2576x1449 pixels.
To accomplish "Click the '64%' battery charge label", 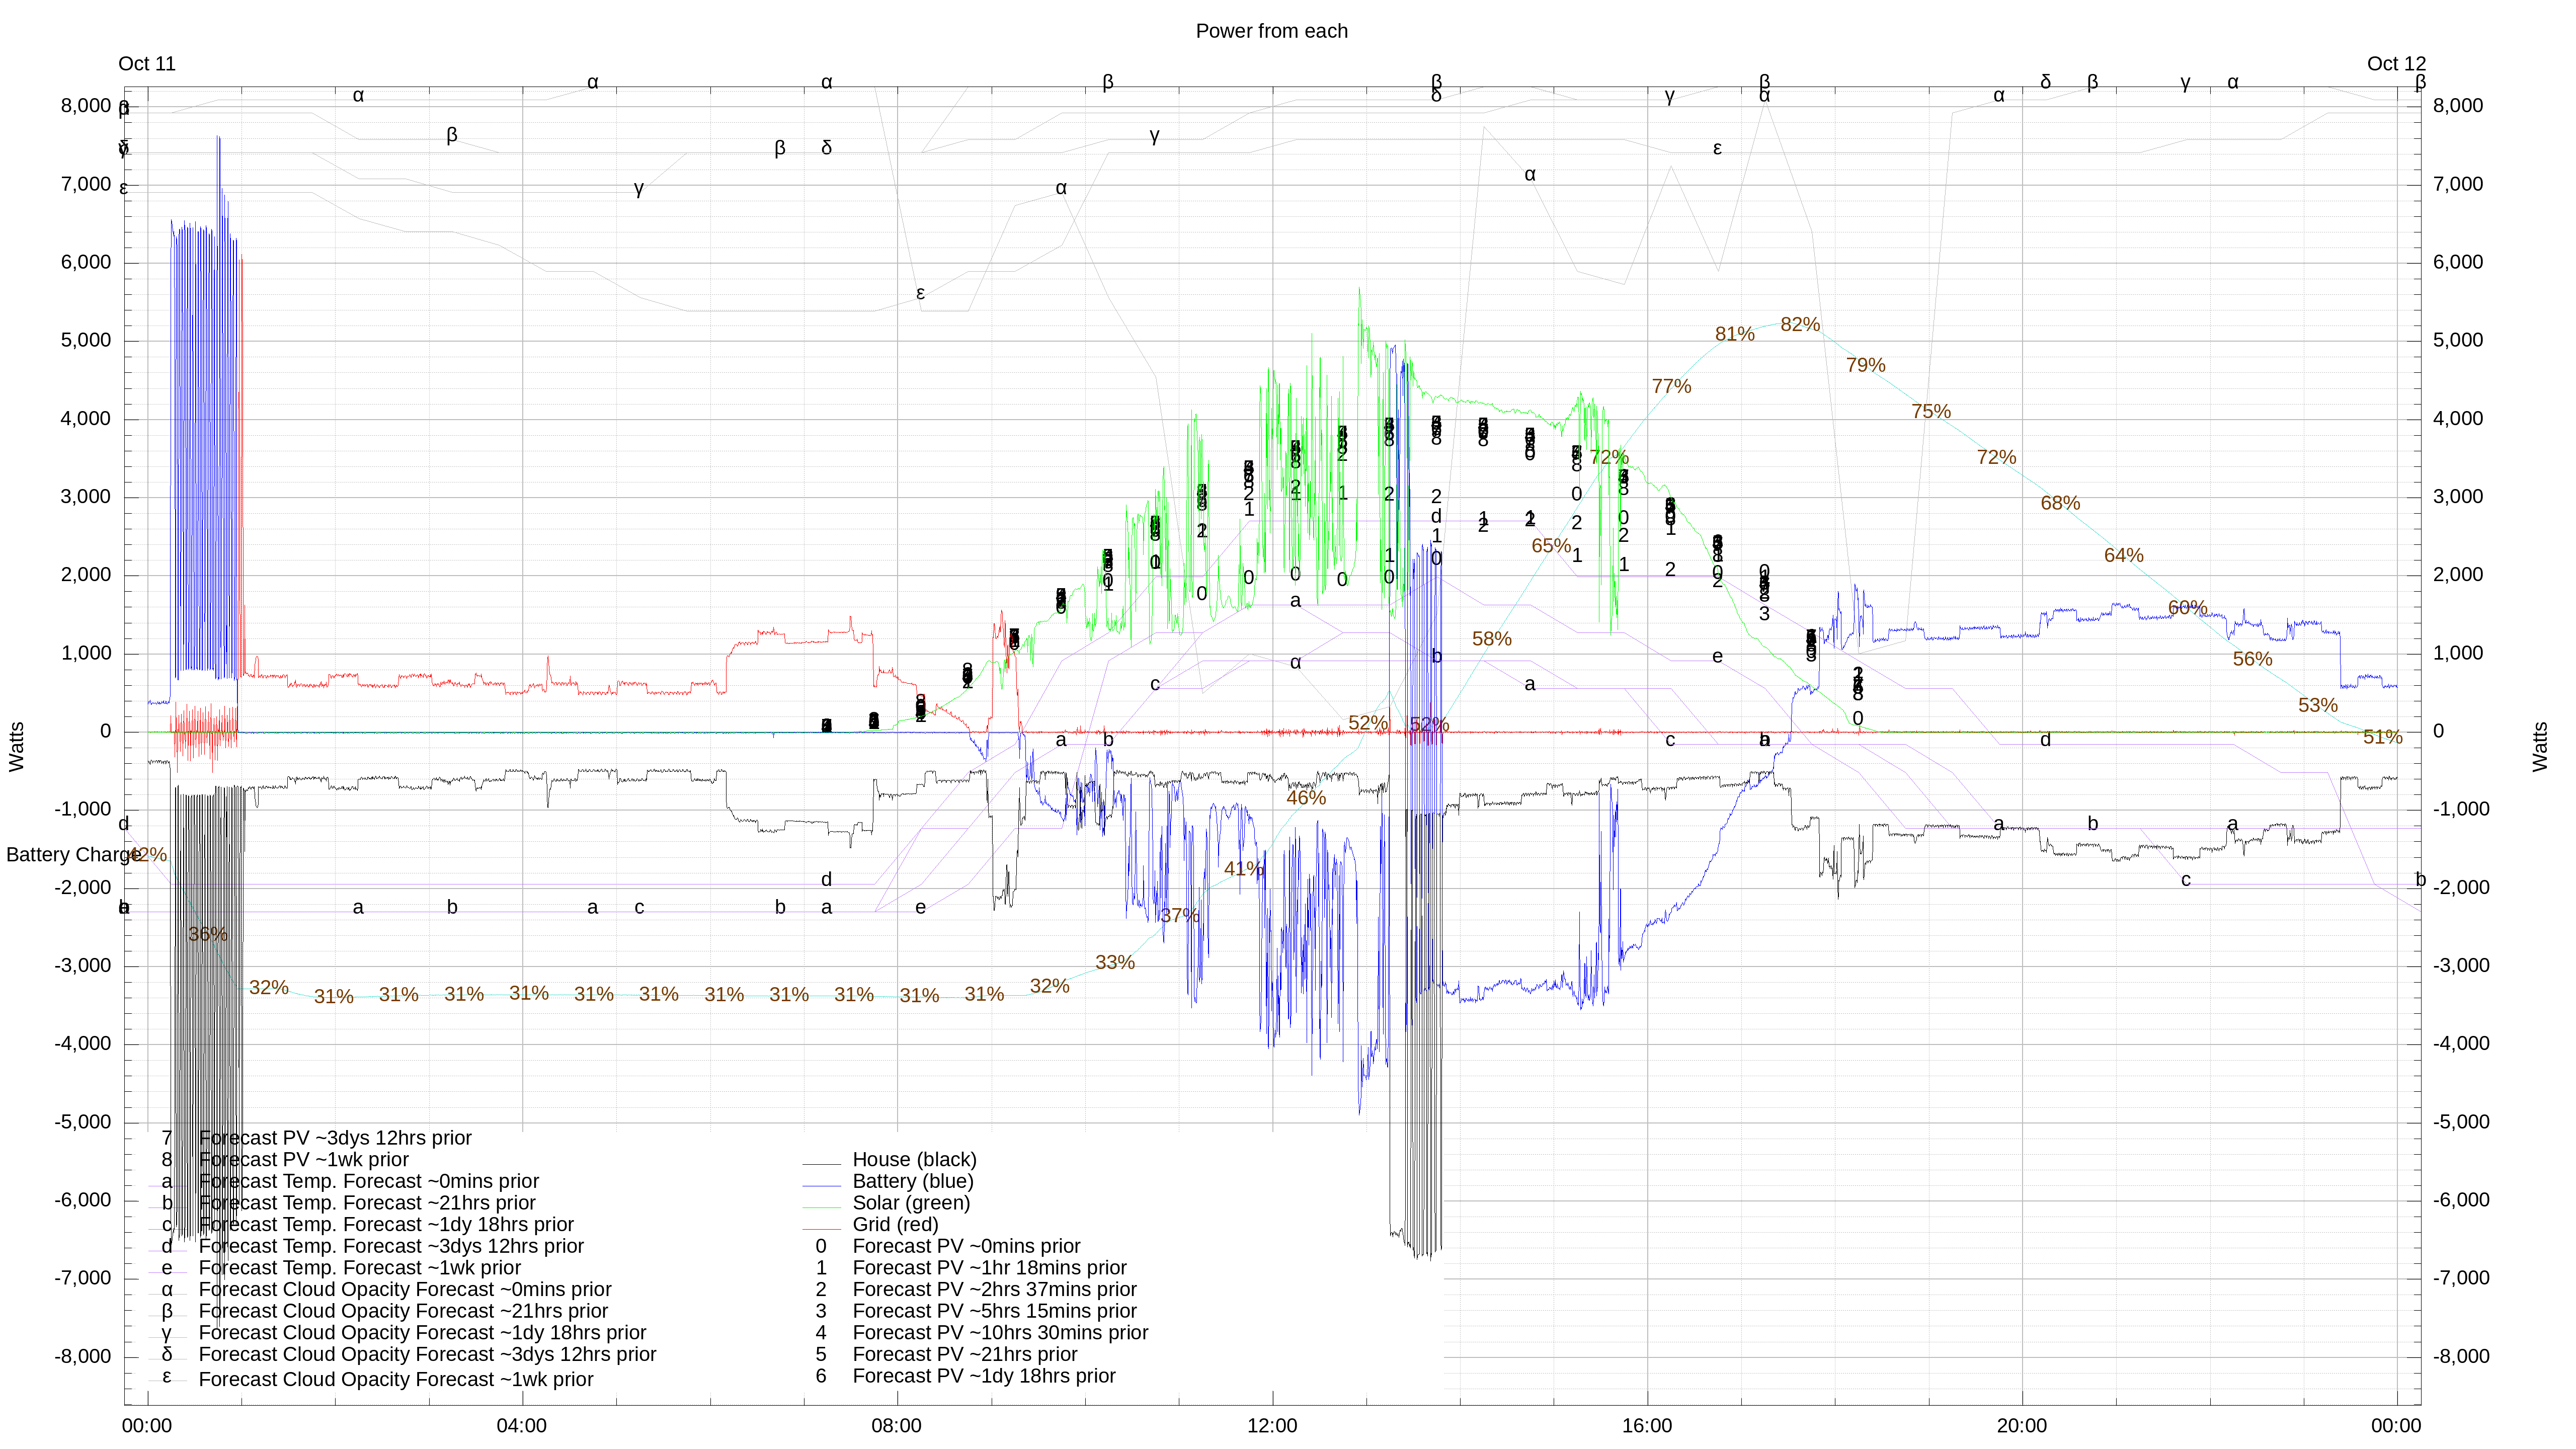I will [x=2124, y=555].
